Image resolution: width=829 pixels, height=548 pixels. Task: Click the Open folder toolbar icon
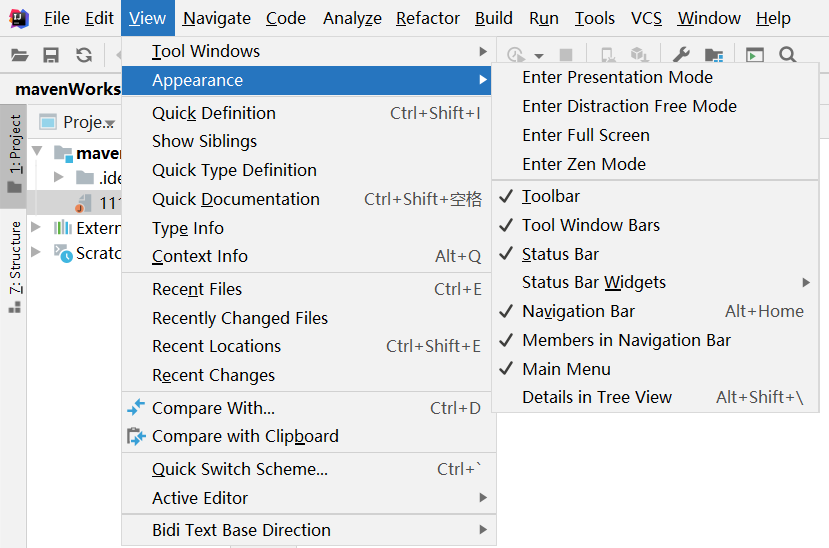pos(19,55)
